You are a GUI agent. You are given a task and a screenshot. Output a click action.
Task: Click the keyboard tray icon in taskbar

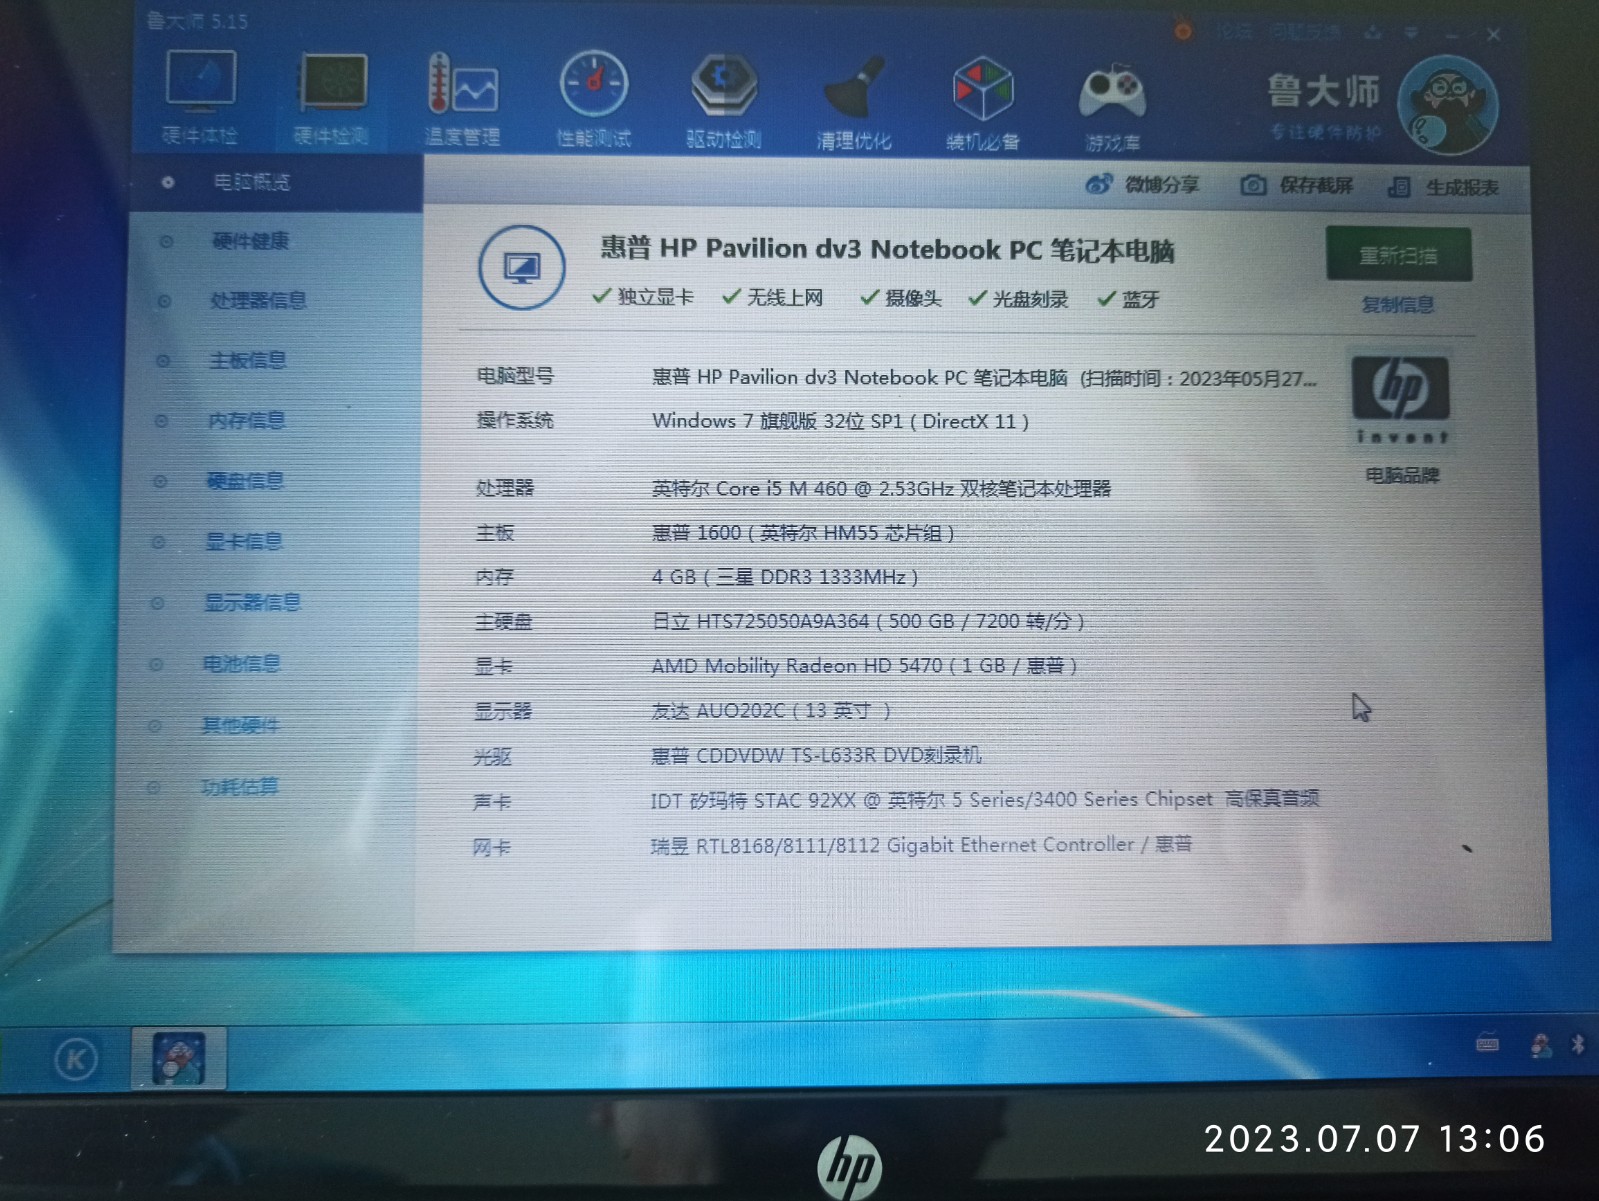[1488, 1045]
